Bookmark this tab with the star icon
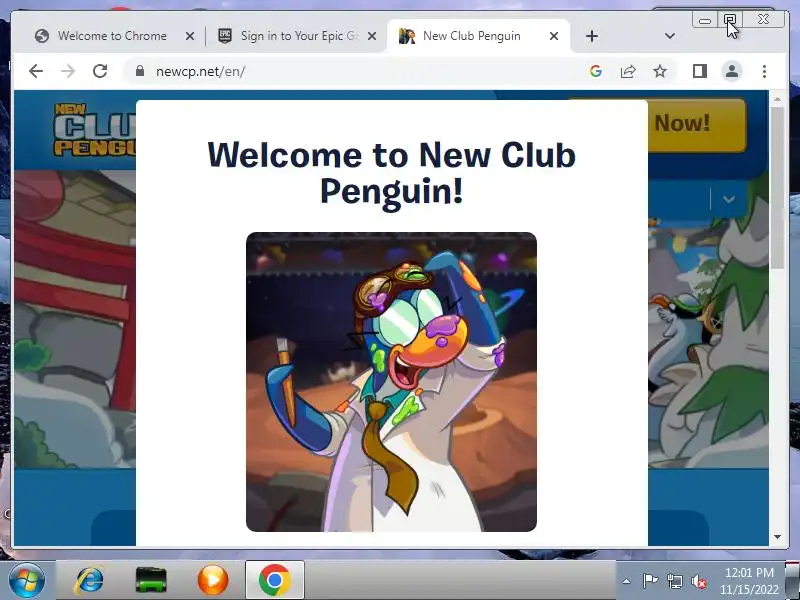800x600 pixels. 660,71
